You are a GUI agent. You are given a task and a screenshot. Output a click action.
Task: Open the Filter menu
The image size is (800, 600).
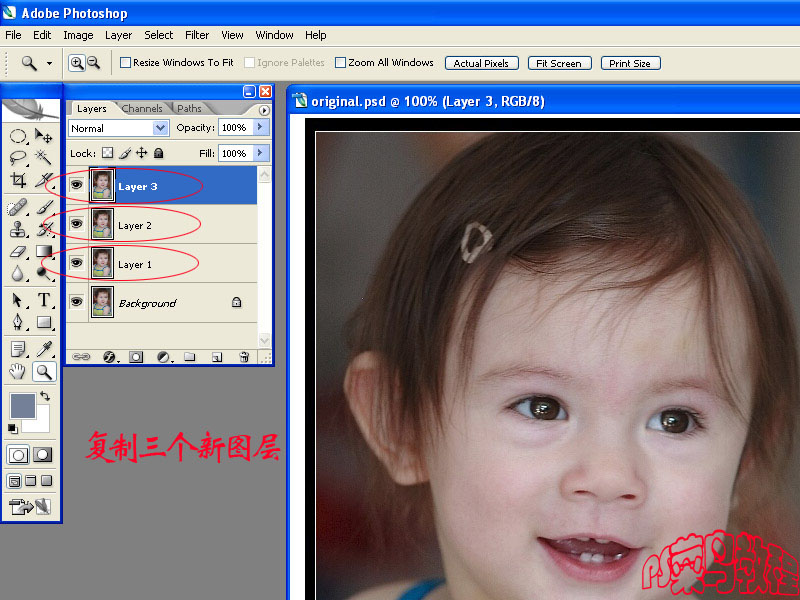click(197, 35)
